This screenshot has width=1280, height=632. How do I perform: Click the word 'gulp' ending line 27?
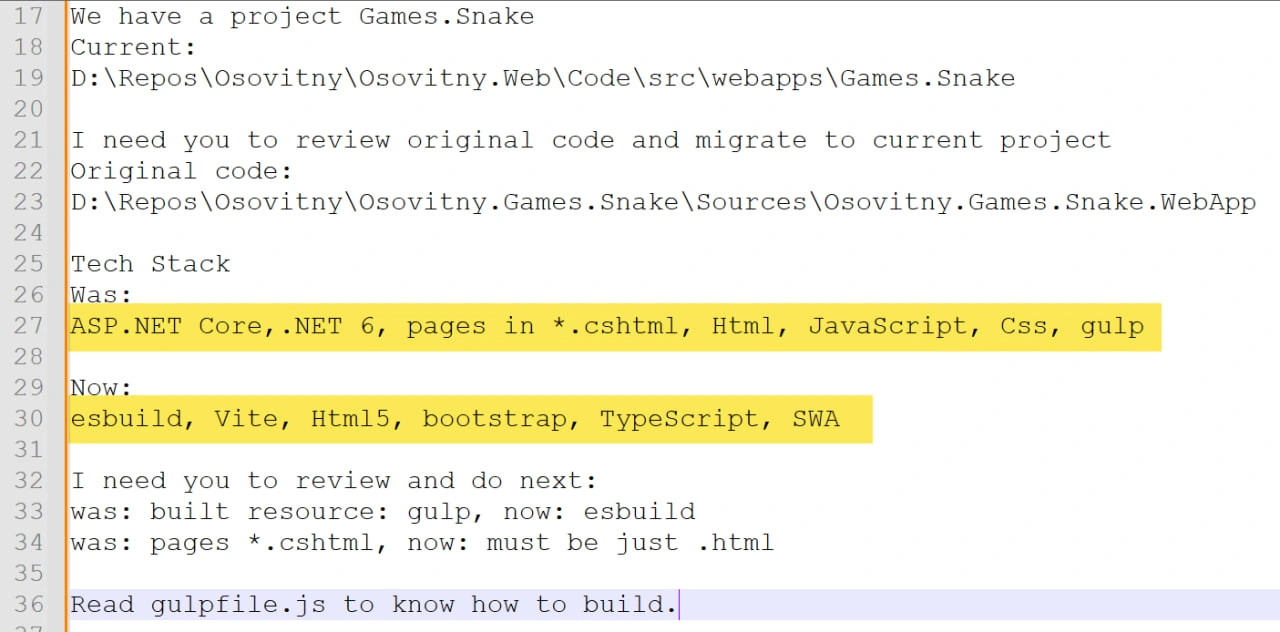(x=1112, y=327)
